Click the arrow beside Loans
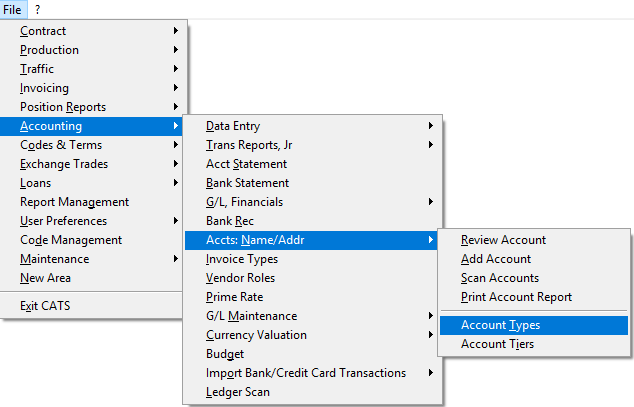 (x=175, y=183)
